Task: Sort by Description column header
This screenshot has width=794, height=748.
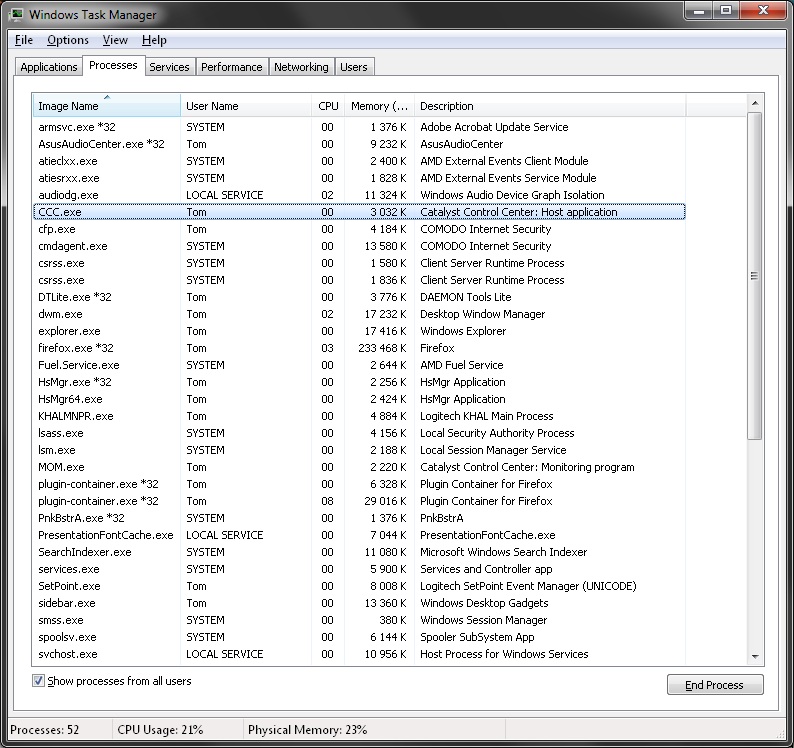Action: click(x=550, y=106)
